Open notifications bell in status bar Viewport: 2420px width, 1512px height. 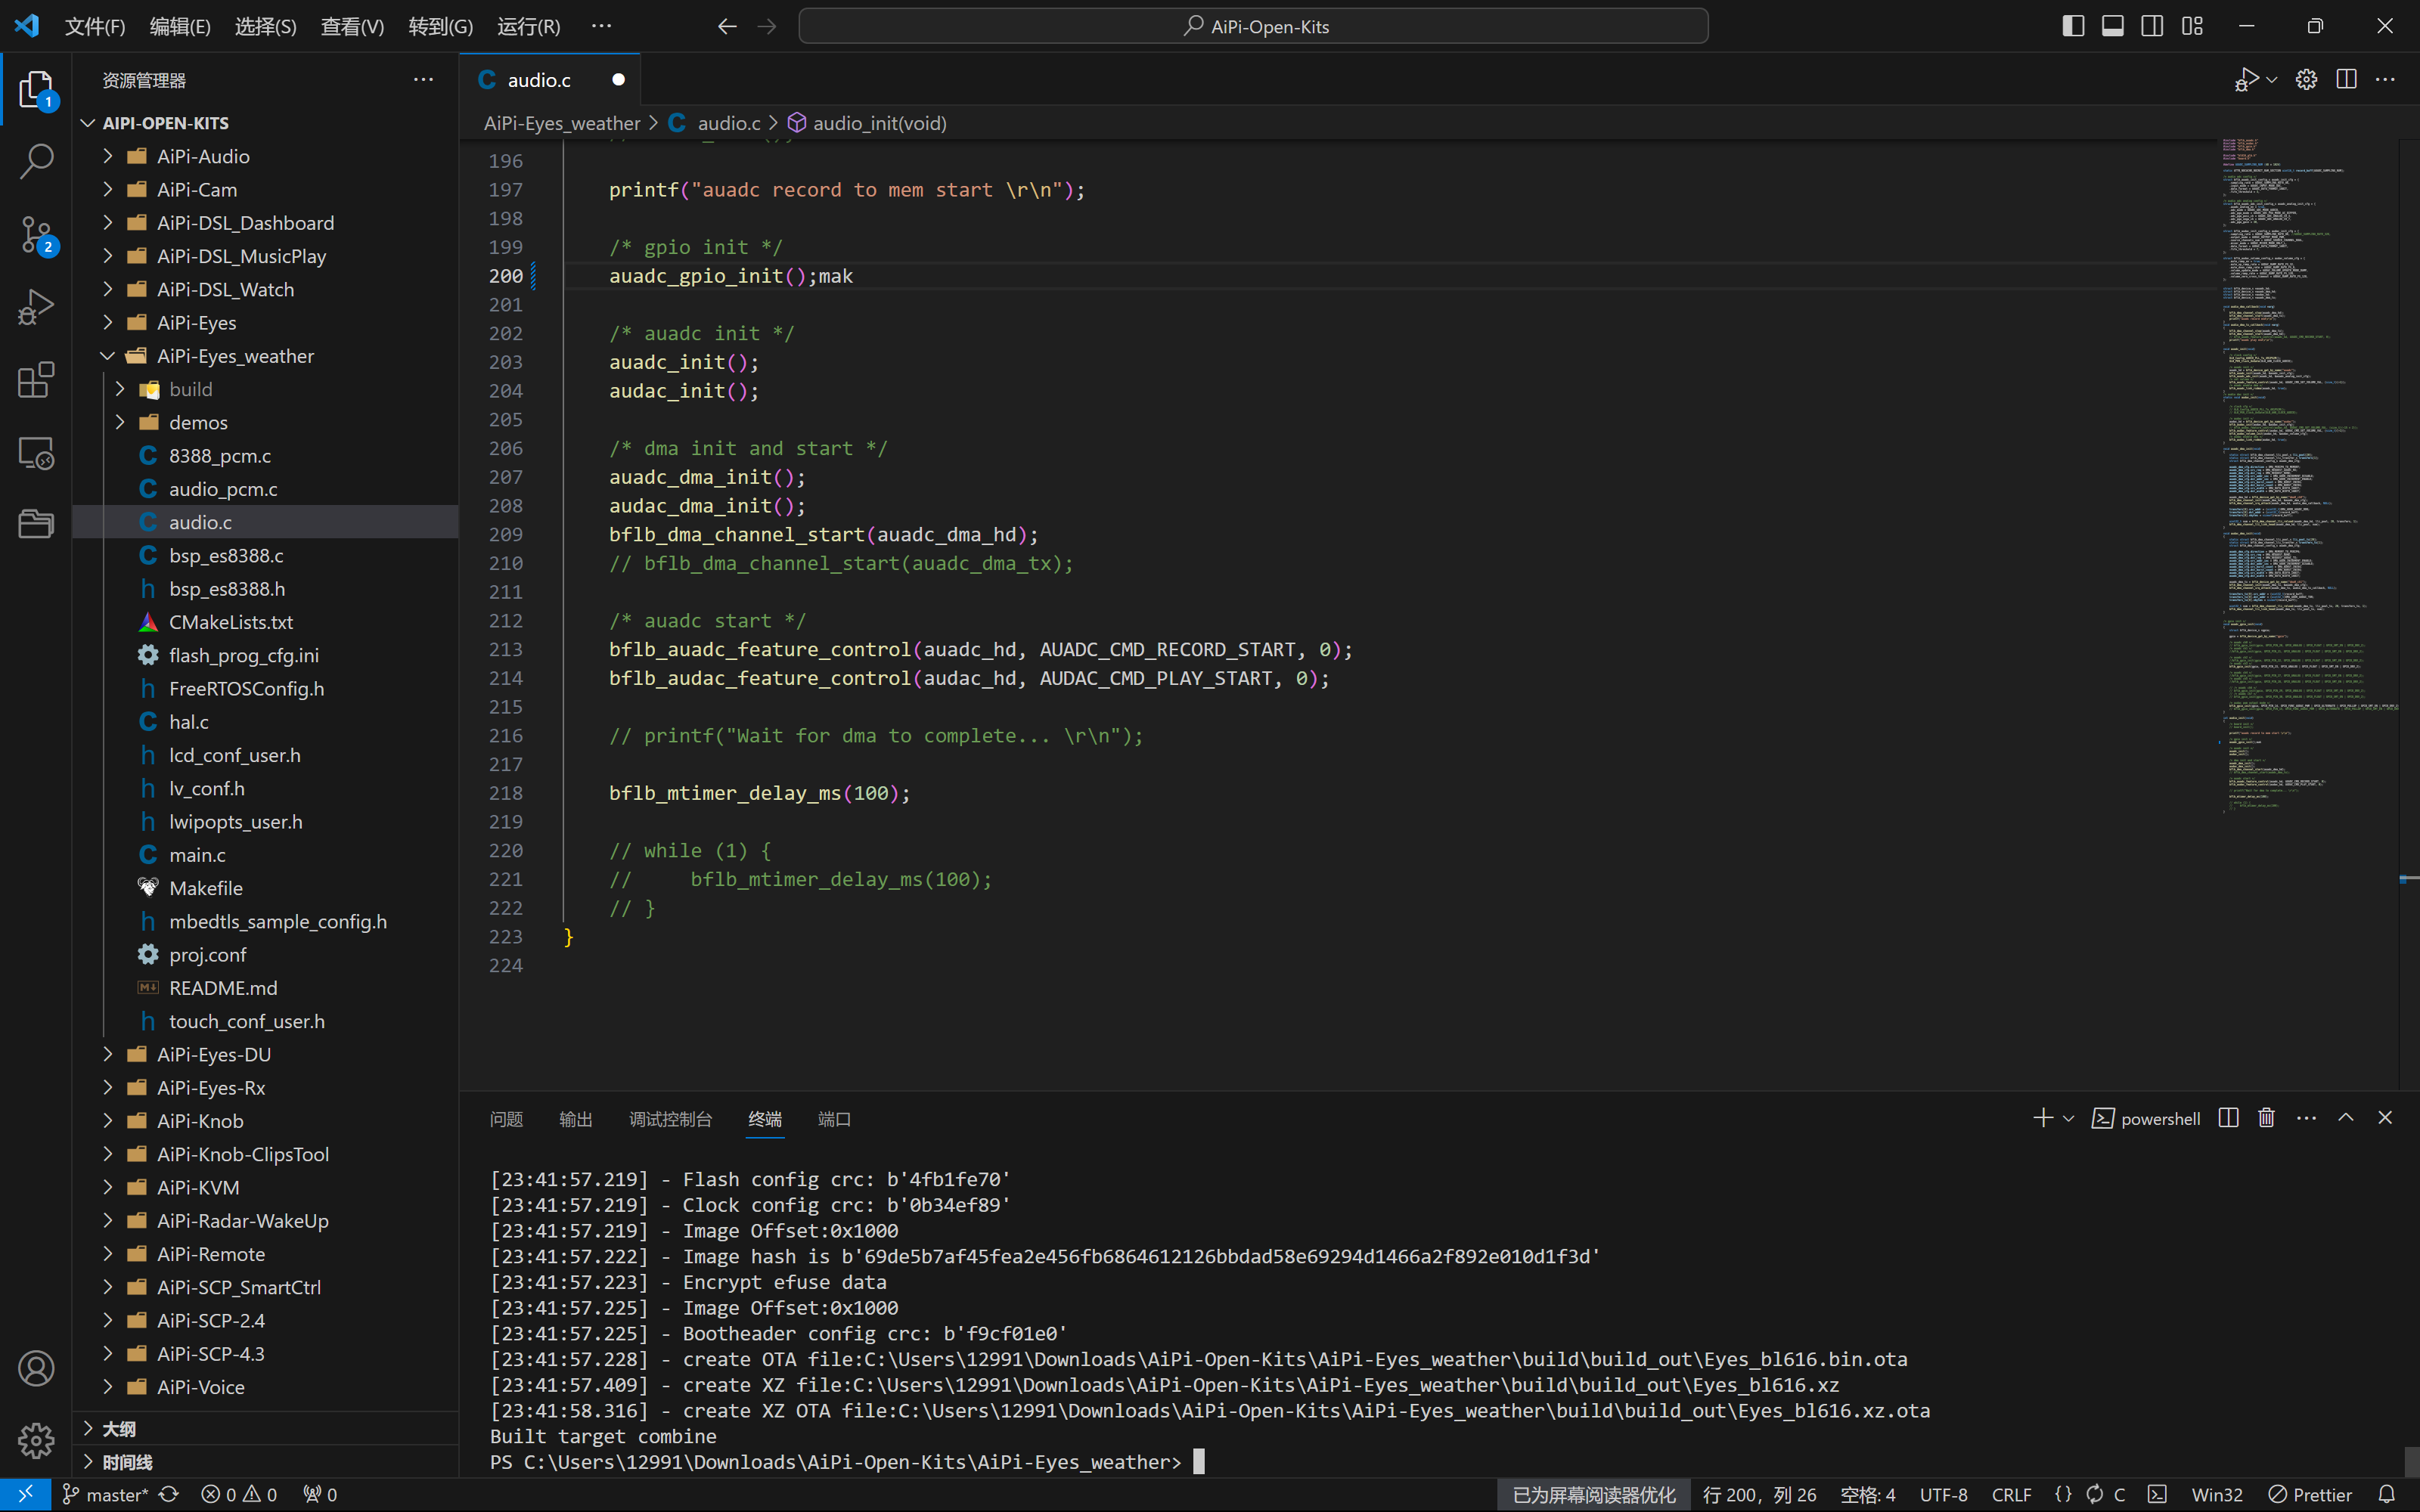click(x=2387, y=1494)
